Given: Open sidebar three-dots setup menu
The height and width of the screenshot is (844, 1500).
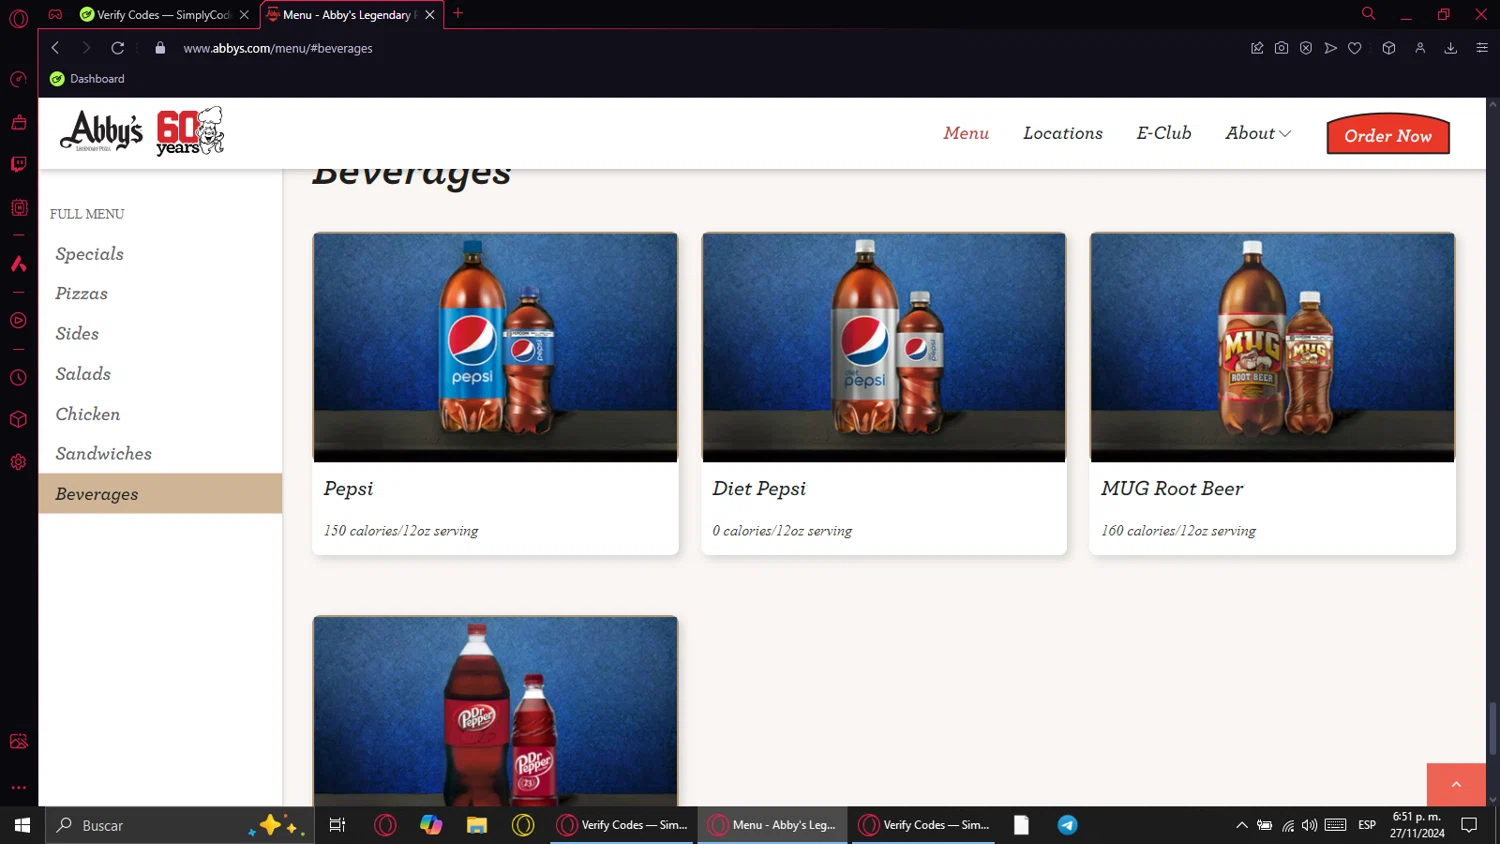Looking at the screenshot, I should 18,787.
